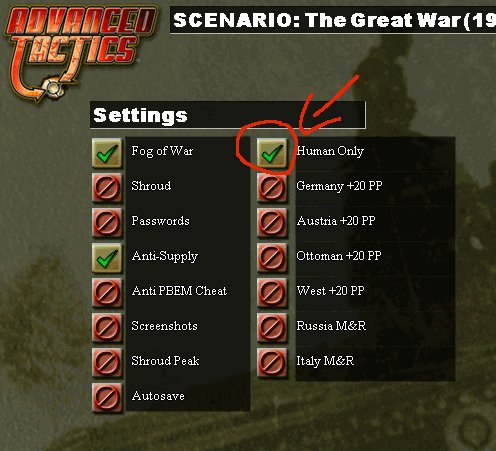
Task: Enable Shroud Peak toggle
Action: pos(107,363)
